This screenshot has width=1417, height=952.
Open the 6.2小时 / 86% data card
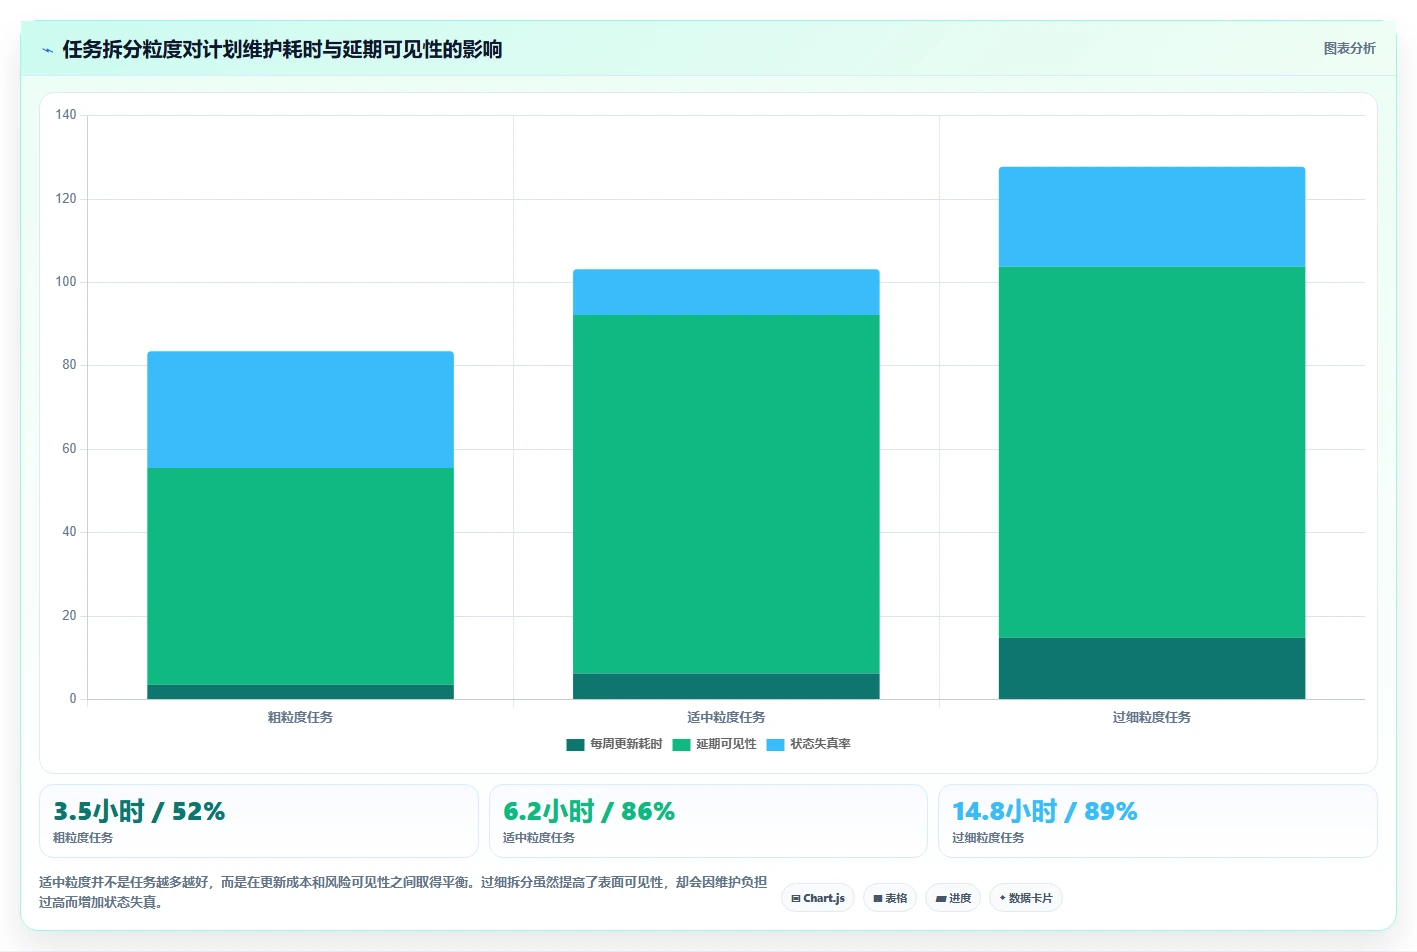[x=708, y=821]
